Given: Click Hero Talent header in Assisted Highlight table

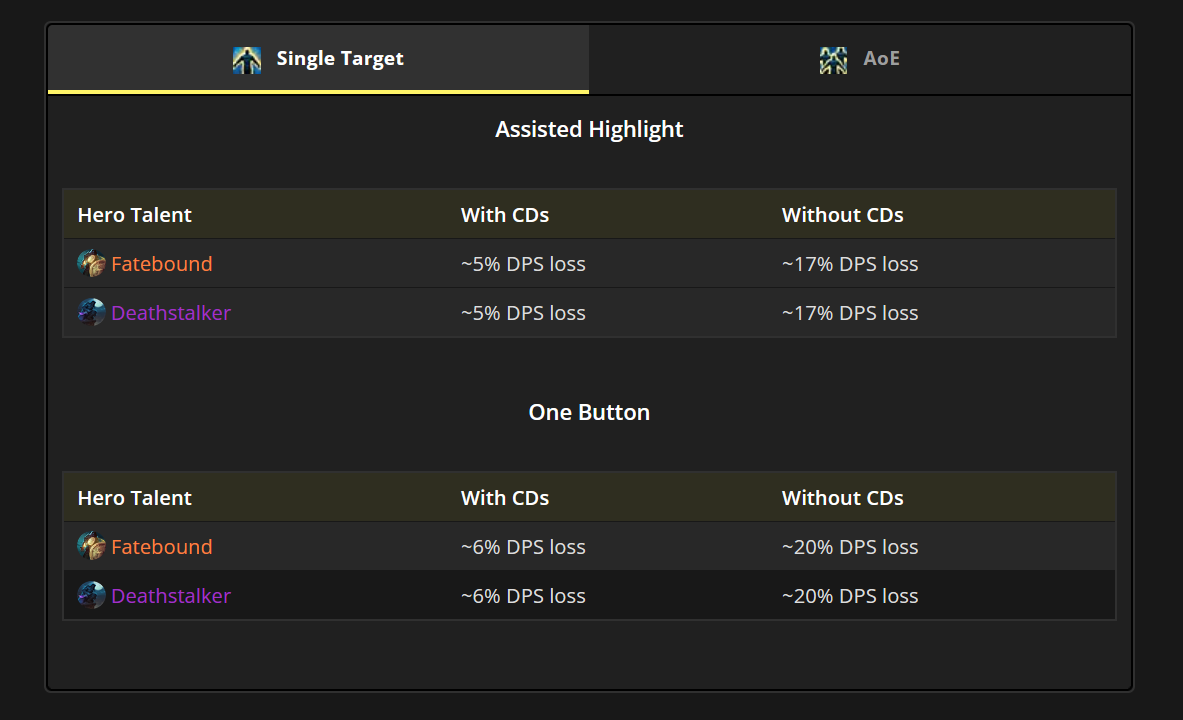Looking at the screenshot, I should (x=134, y=215).
